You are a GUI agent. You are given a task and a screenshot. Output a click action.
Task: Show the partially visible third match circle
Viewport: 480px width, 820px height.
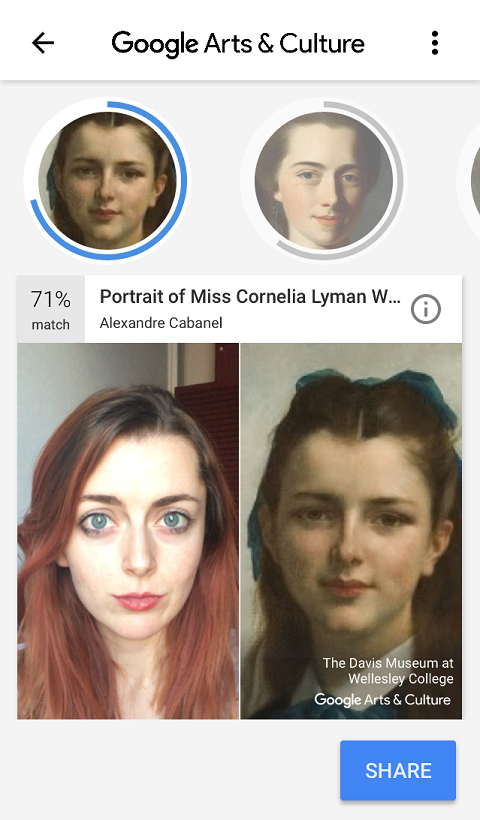pyautogui.click(x=473, y=180)
